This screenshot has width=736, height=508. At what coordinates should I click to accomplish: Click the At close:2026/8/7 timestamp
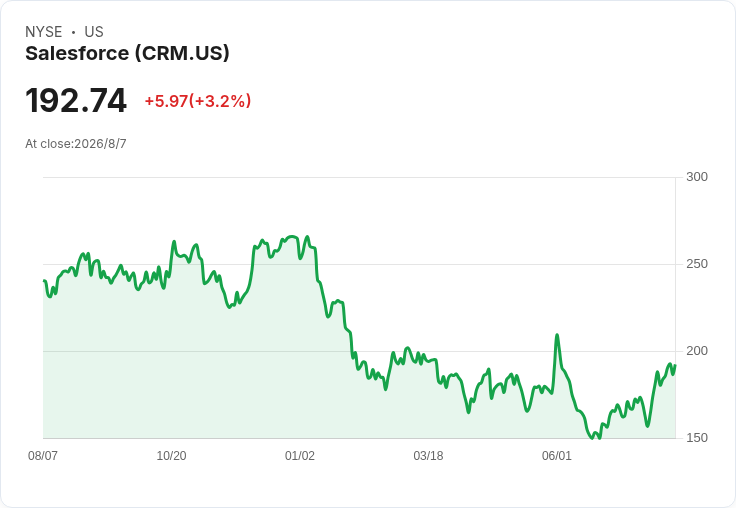[x=76, y=144]
